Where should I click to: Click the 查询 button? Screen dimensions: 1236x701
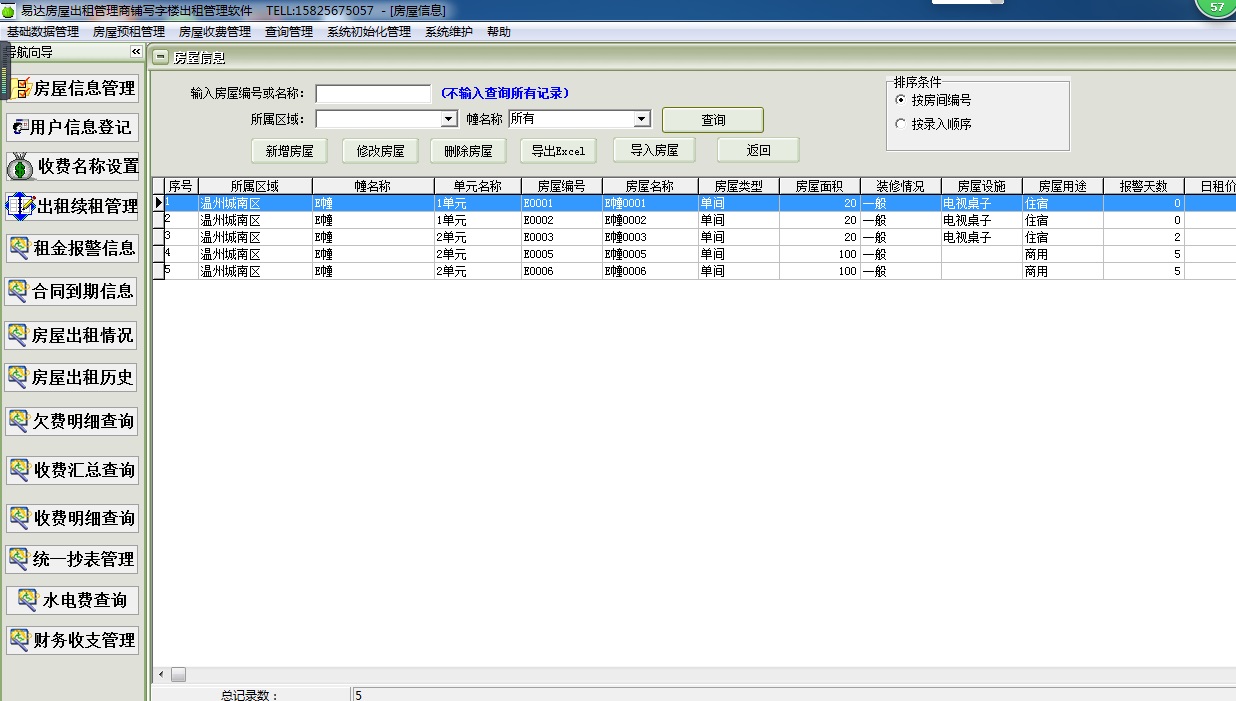click(712, 120)
